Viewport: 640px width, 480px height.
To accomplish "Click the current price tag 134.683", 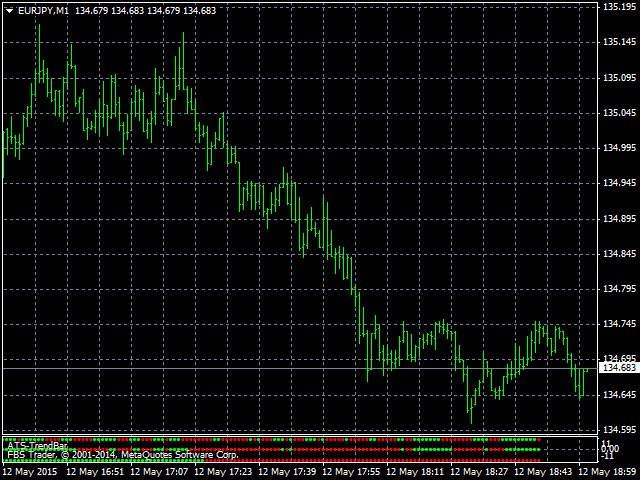I will click(x=618, y=369).
